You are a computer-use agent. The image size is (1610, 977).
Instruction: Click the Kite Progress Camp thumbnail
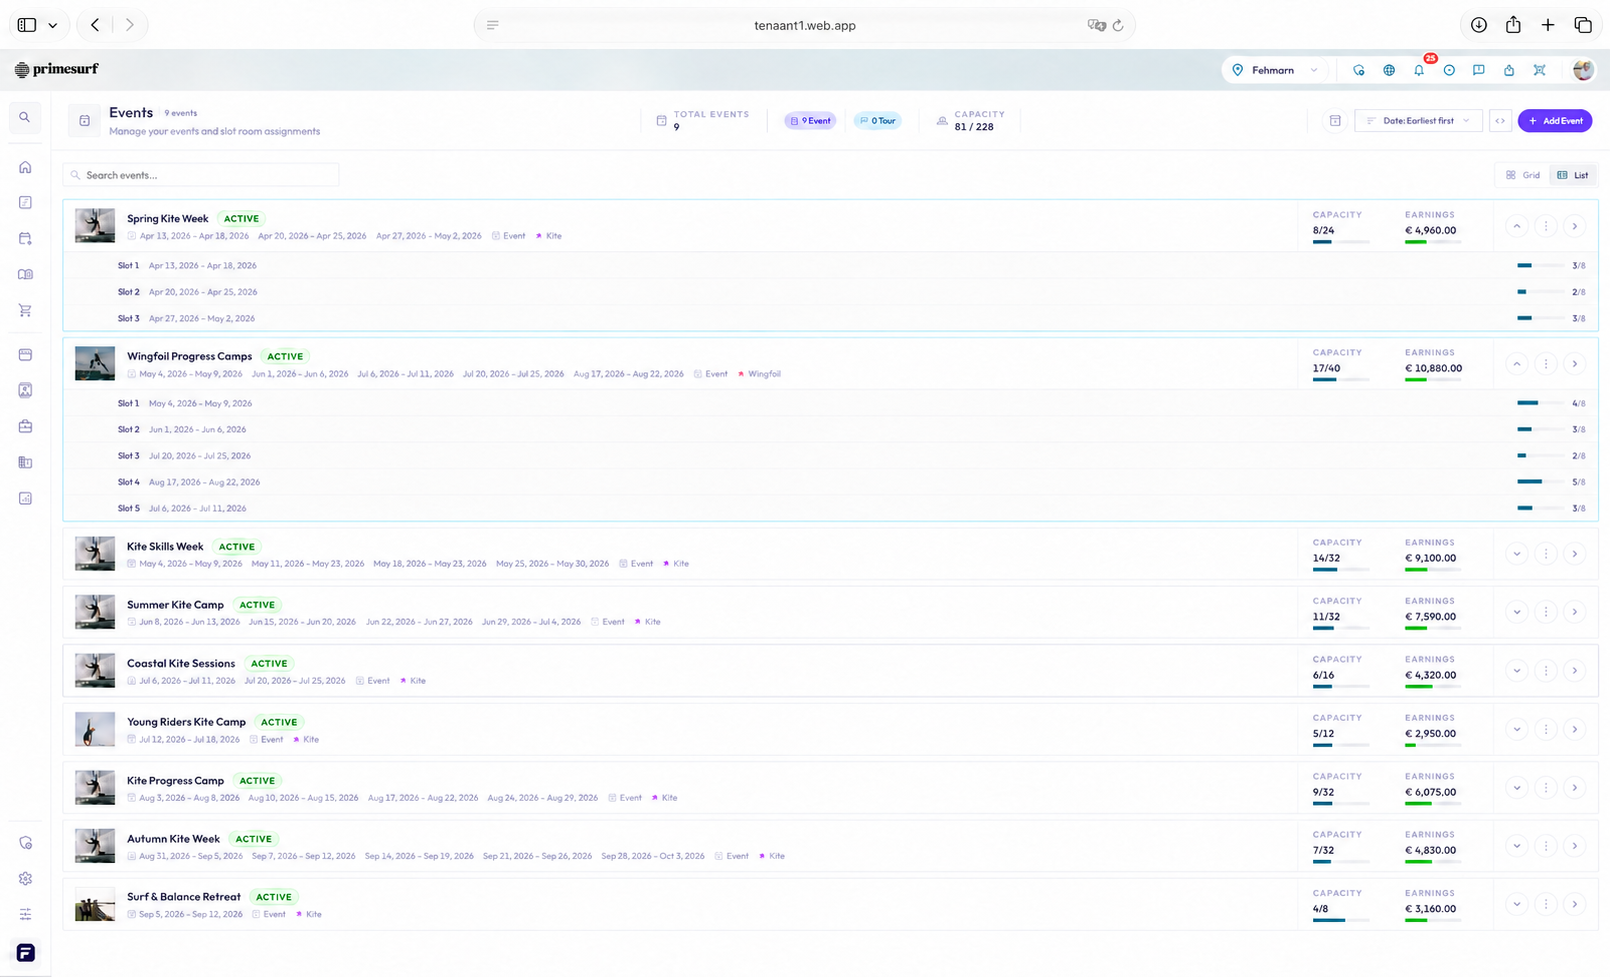95,788
